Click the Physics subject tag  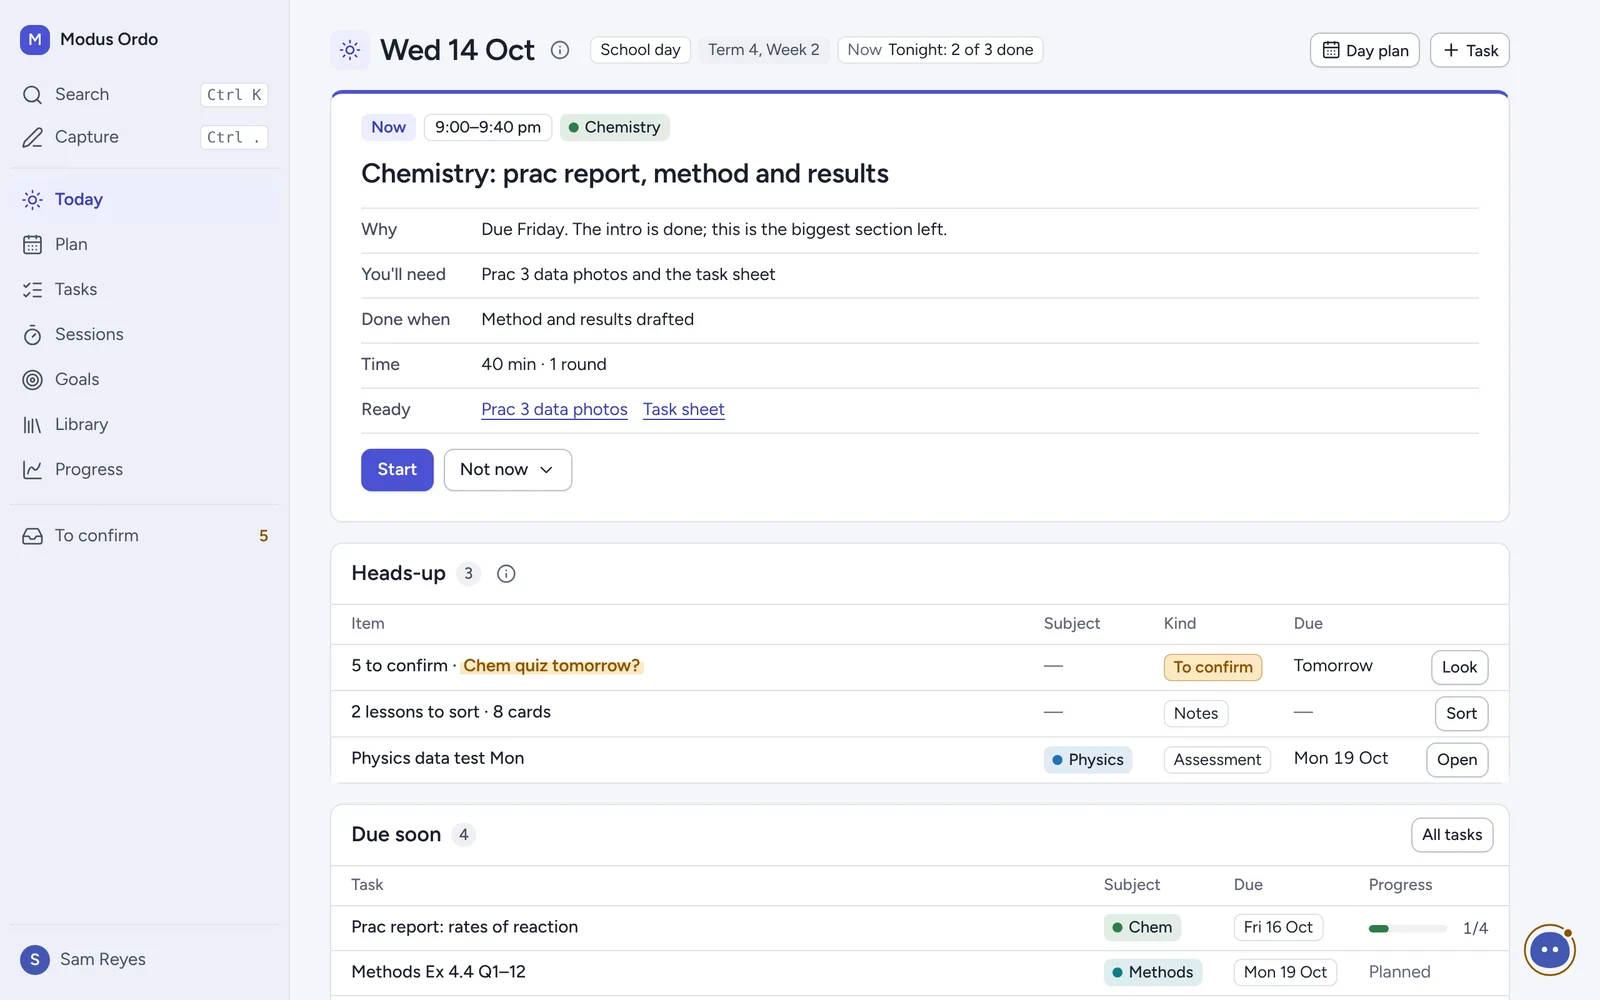click(1088, 760)
